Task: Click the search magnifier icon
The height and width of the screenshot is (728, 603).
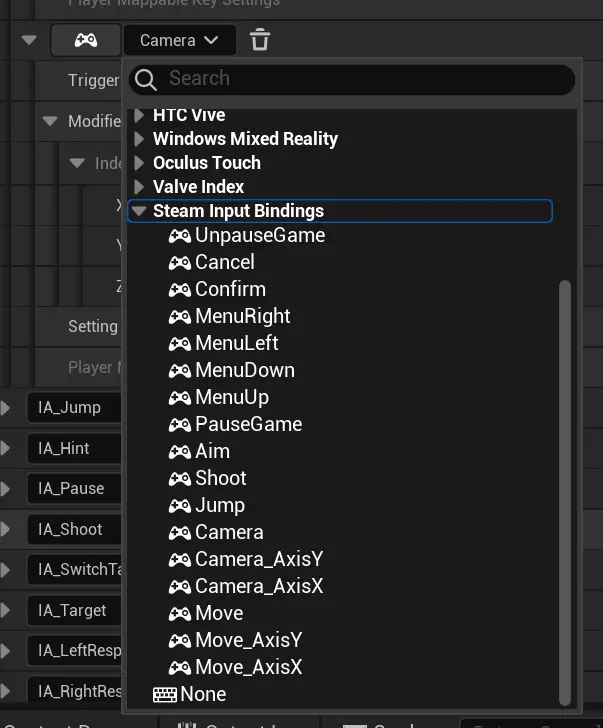Action: click(145, 80)
